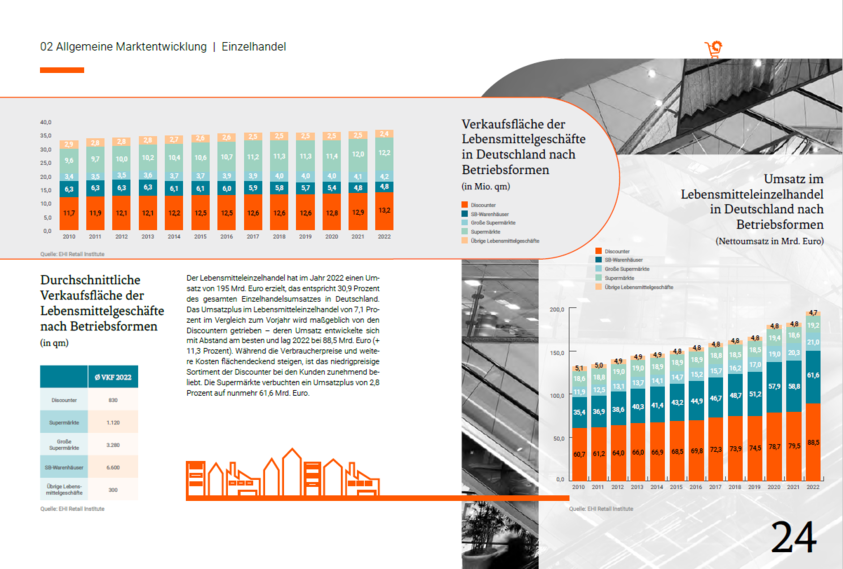
Task: Click the 'Supermärkte' row label in the table
Action: point(64,422)
